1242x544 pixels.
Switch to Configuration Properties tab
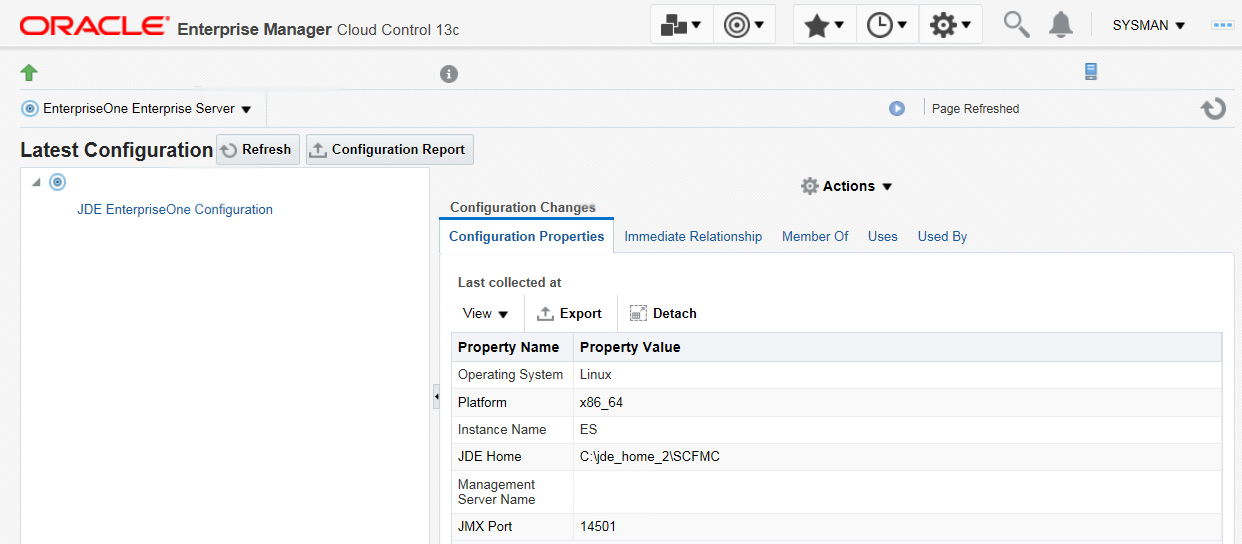tap(526, 237)
